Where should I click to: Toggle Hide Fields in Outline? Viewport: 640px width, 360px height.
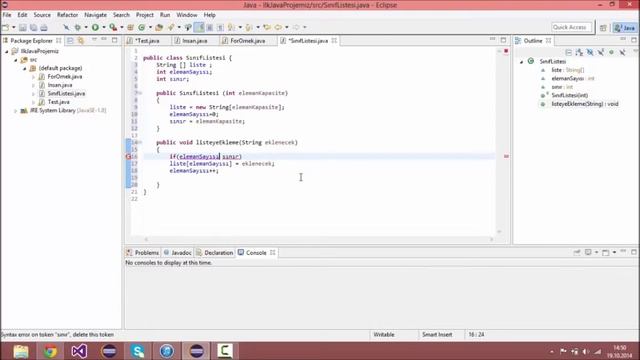[x=590, y=52]
